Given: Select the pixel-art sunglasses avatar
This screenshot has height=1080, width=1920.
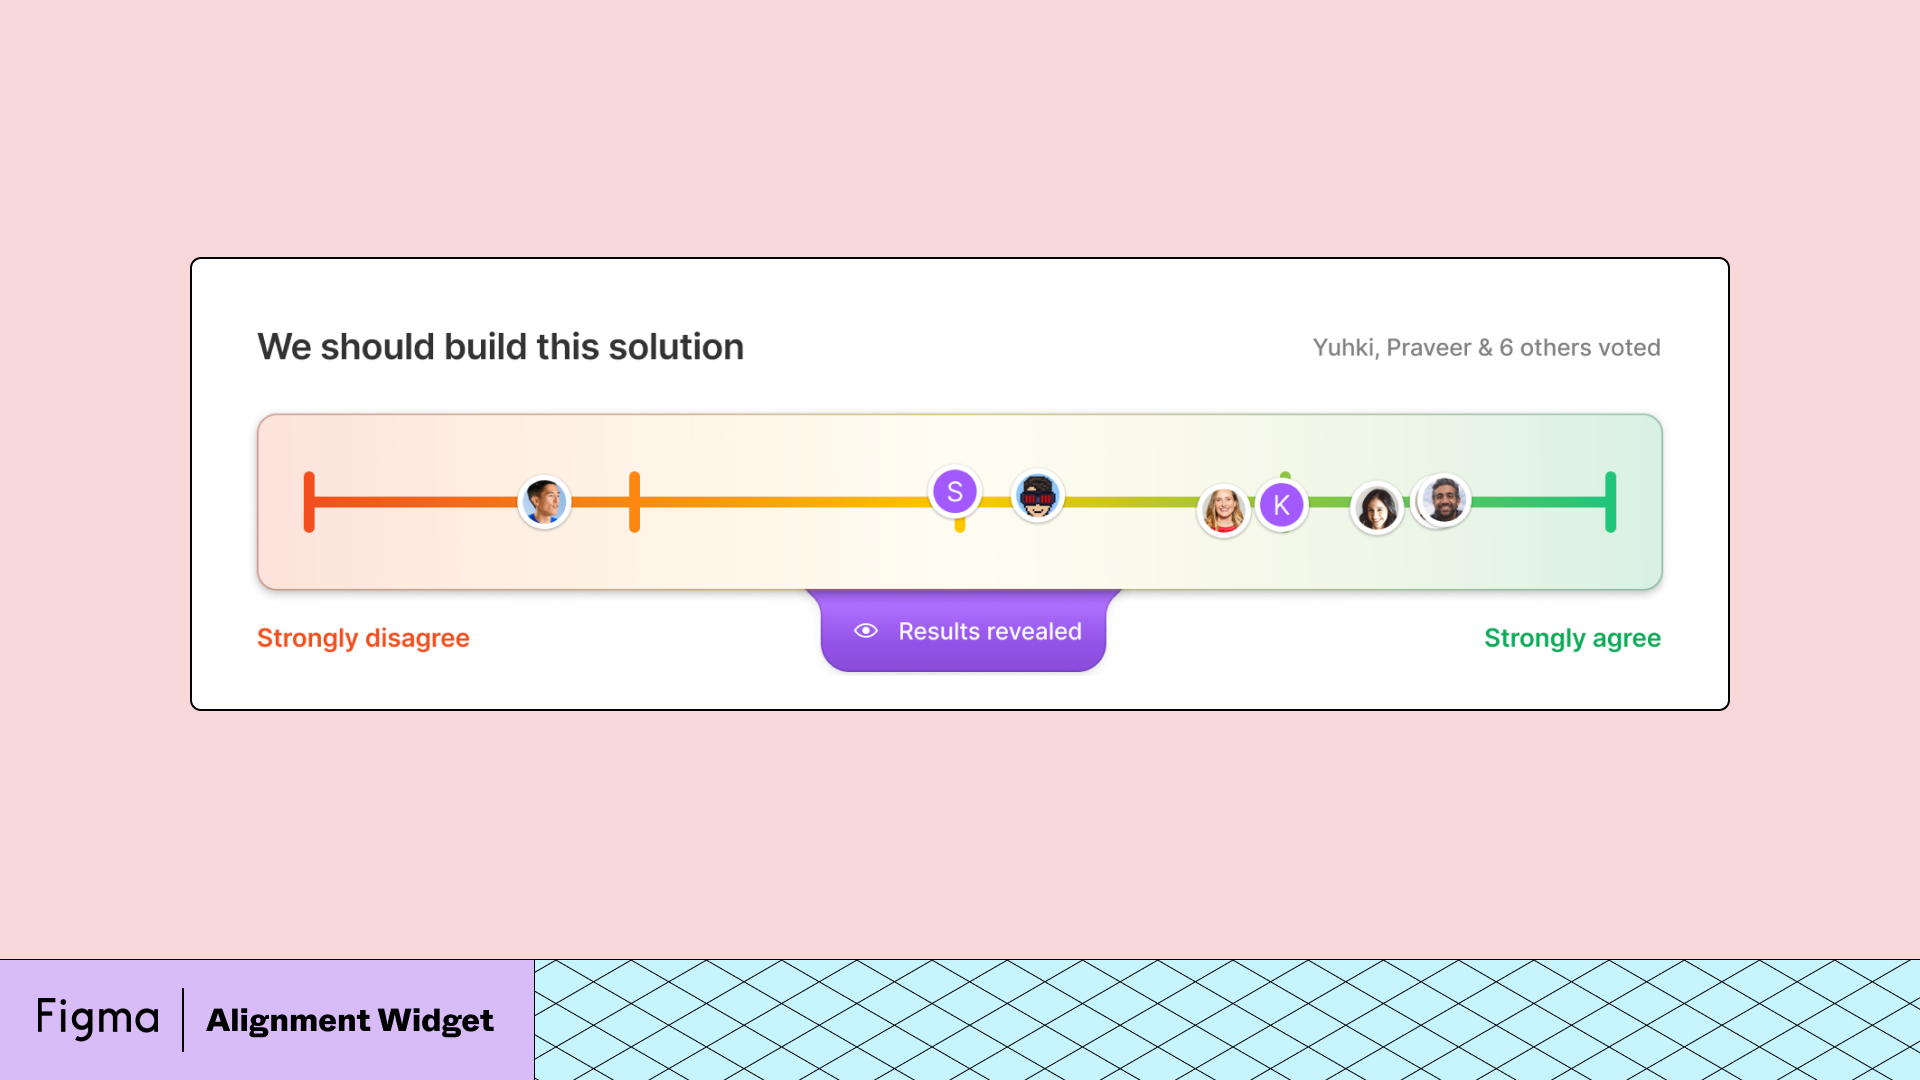Looking at the screenshot, I should click(x=1037, y=496).
